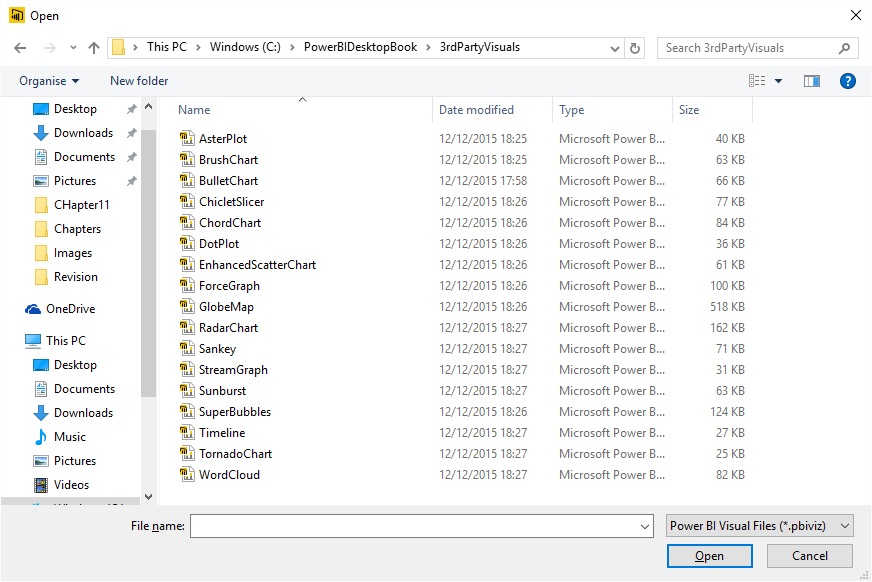Select Music under This PC
872x582 pixels.
click(x=60, y=437)
